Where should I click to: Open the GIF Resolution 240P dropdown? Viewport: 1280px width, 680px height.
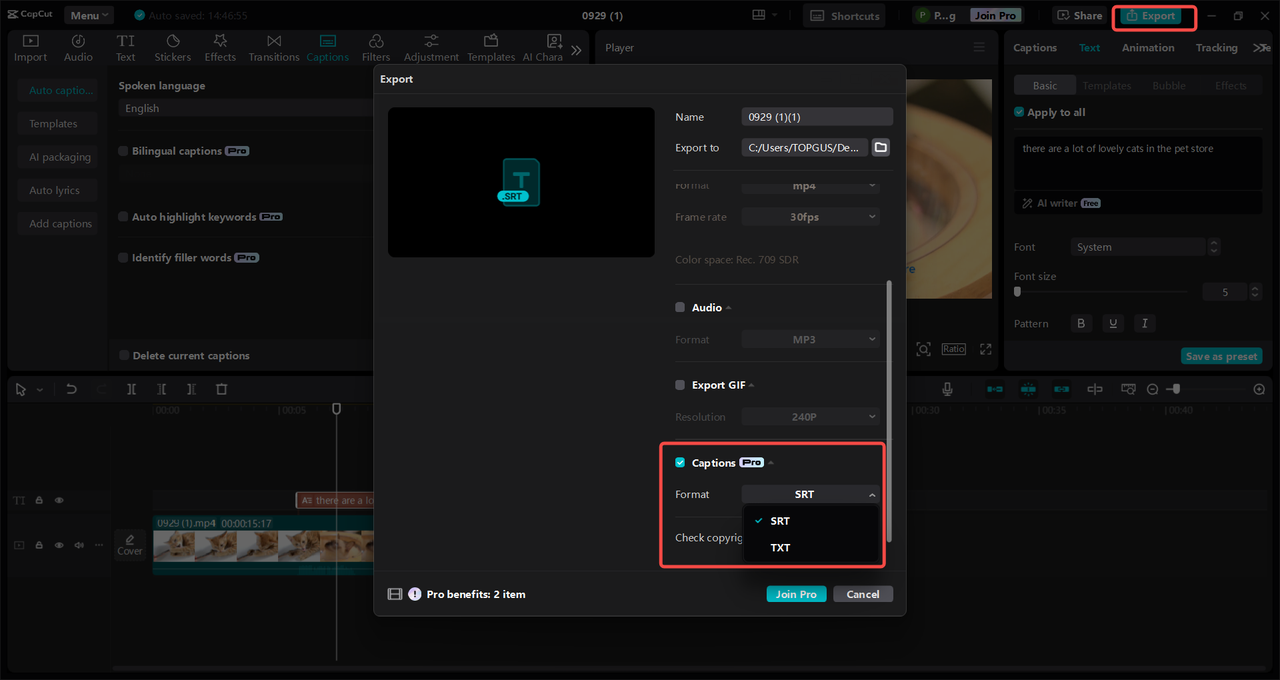coord(811,416)
